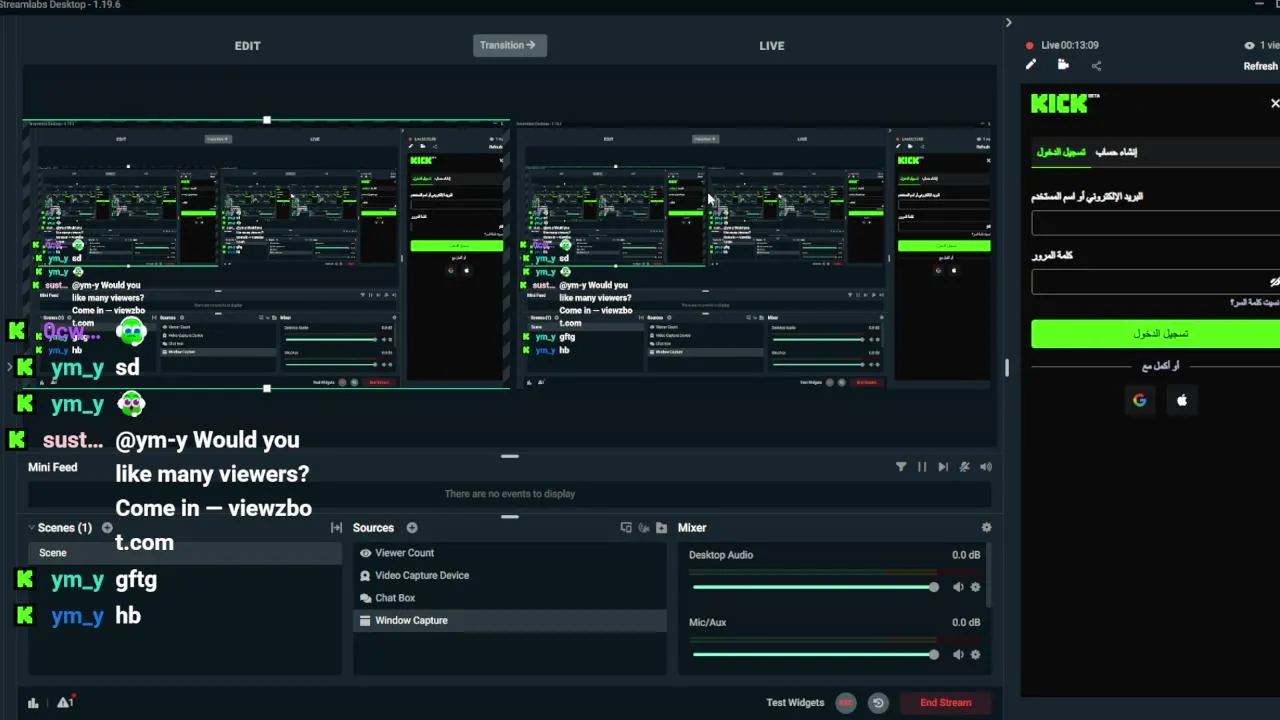Add a source folder icon
Image resolution: width=1280 pixels, height=720 pixels.
click(661, 528)
